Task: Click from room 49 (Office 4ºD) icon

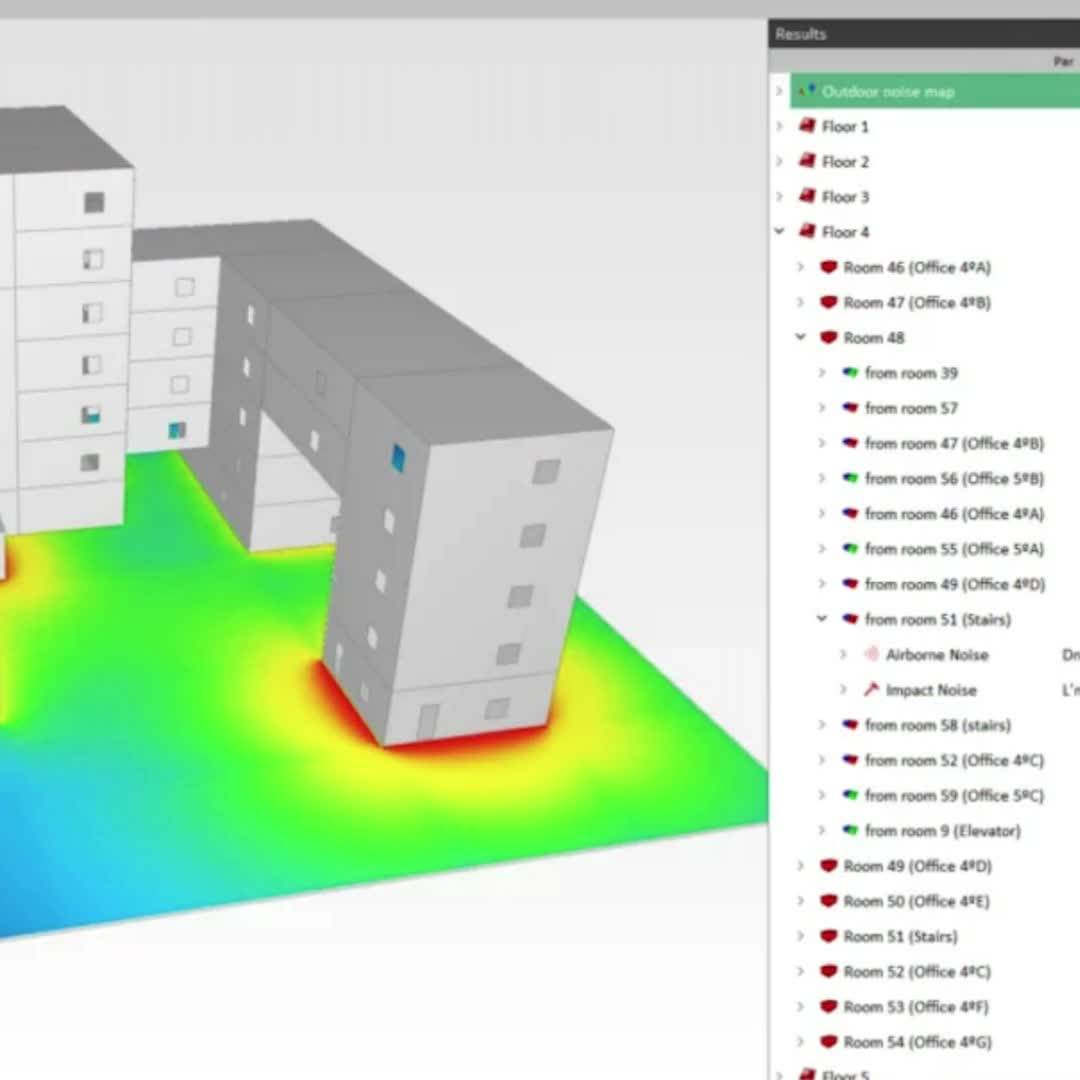Action: tap(850, 583)
